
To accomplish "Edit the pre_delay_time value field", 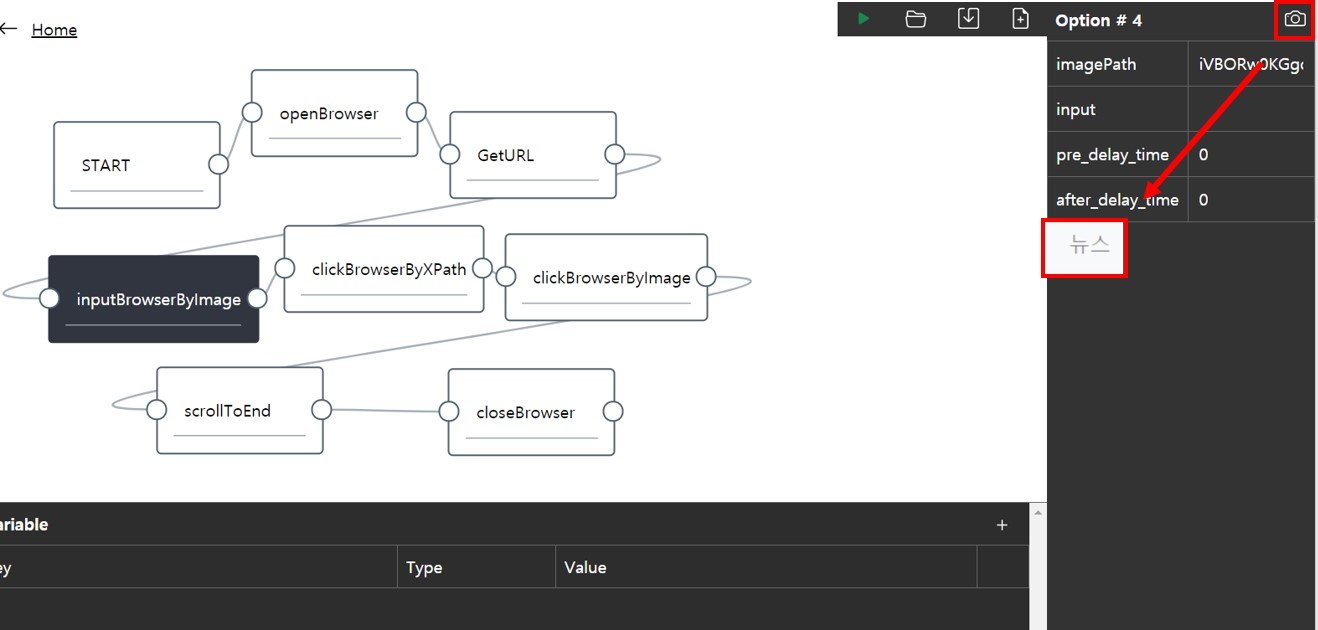I will tap(1250, 155).
